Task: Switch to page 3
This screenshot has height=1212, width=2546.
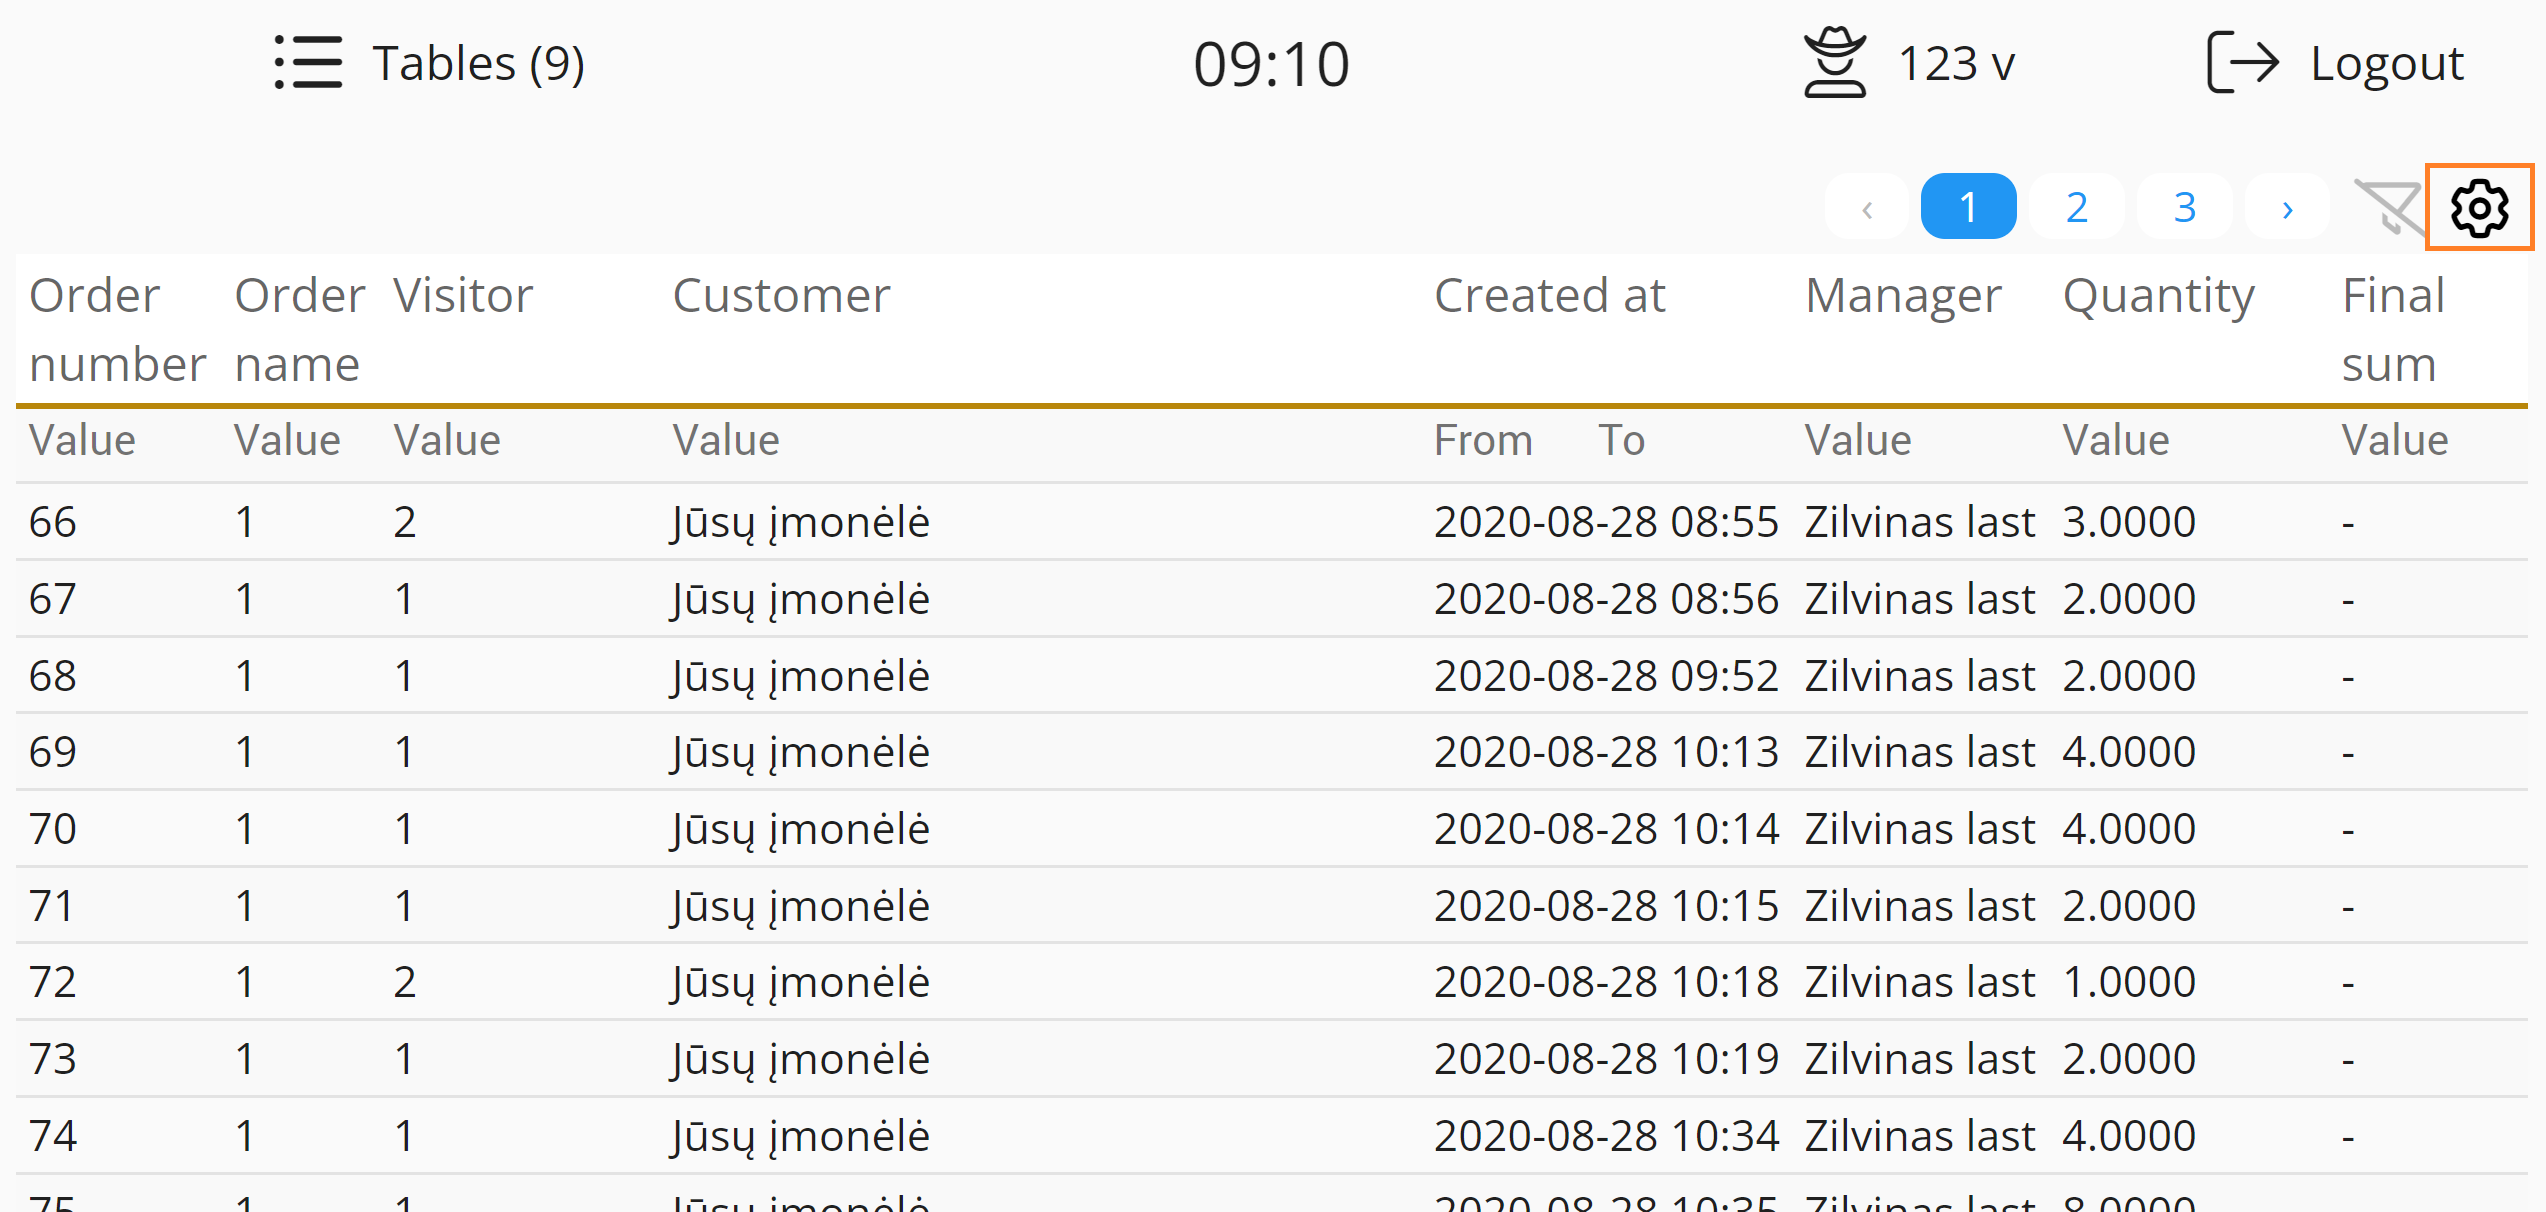Action: 2184,208
